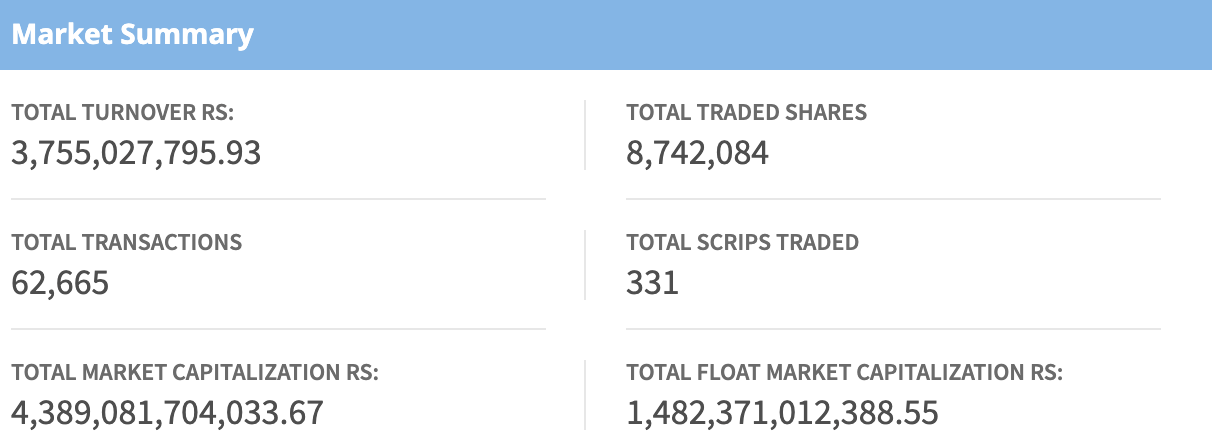Select the market capitalization value 4,389,081,704,033.67
Screen dimensions: 1212x435
coord(167,413)
